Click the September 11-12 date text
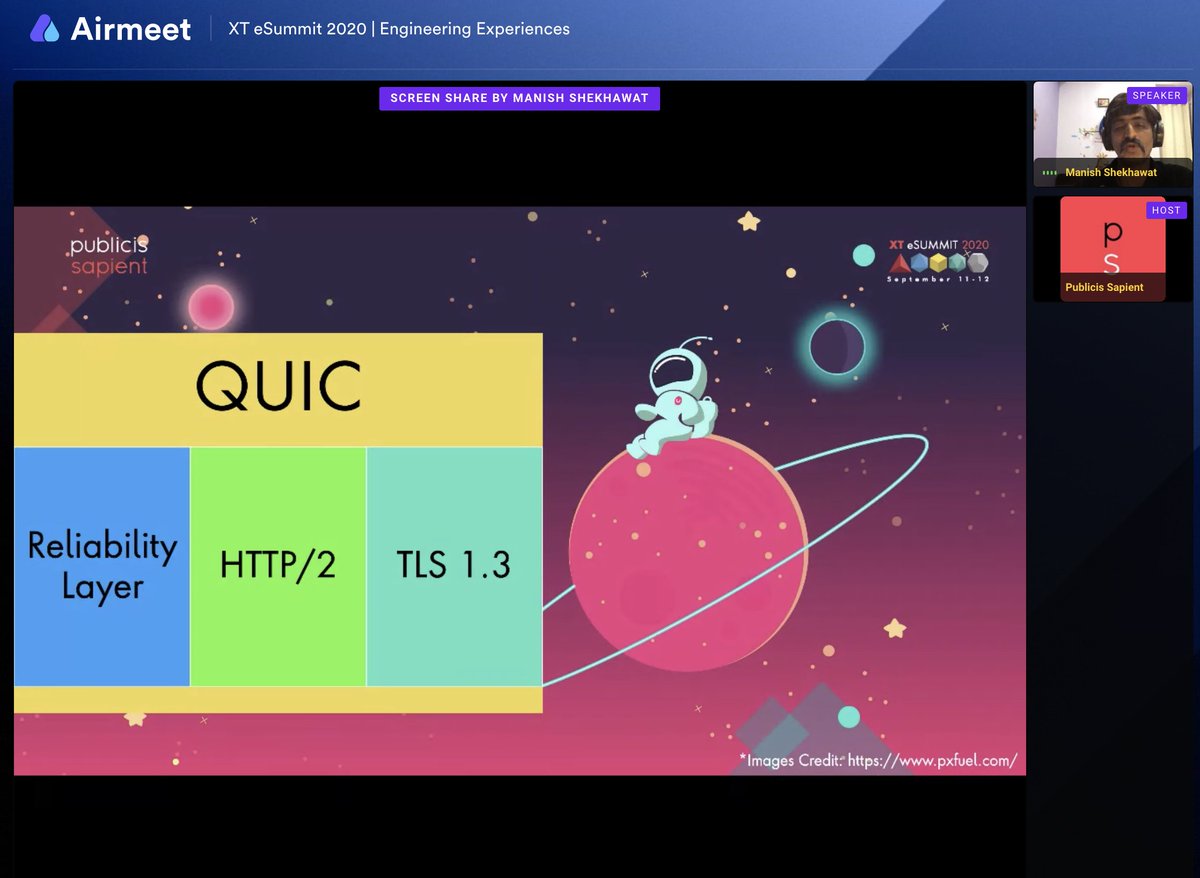 click(x=938, y=279)
